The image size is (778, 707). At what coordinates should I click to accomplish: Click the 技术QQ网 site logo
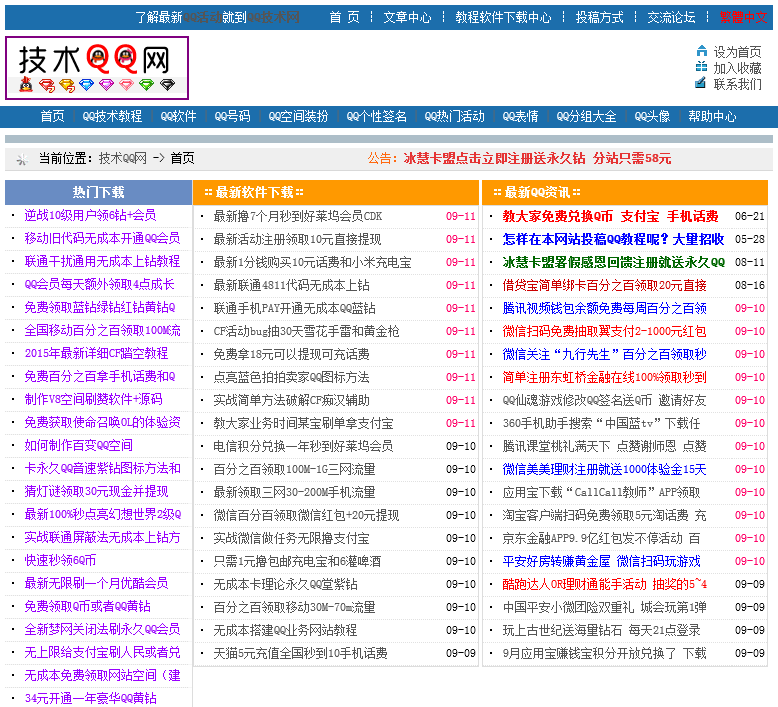[97, 68]
